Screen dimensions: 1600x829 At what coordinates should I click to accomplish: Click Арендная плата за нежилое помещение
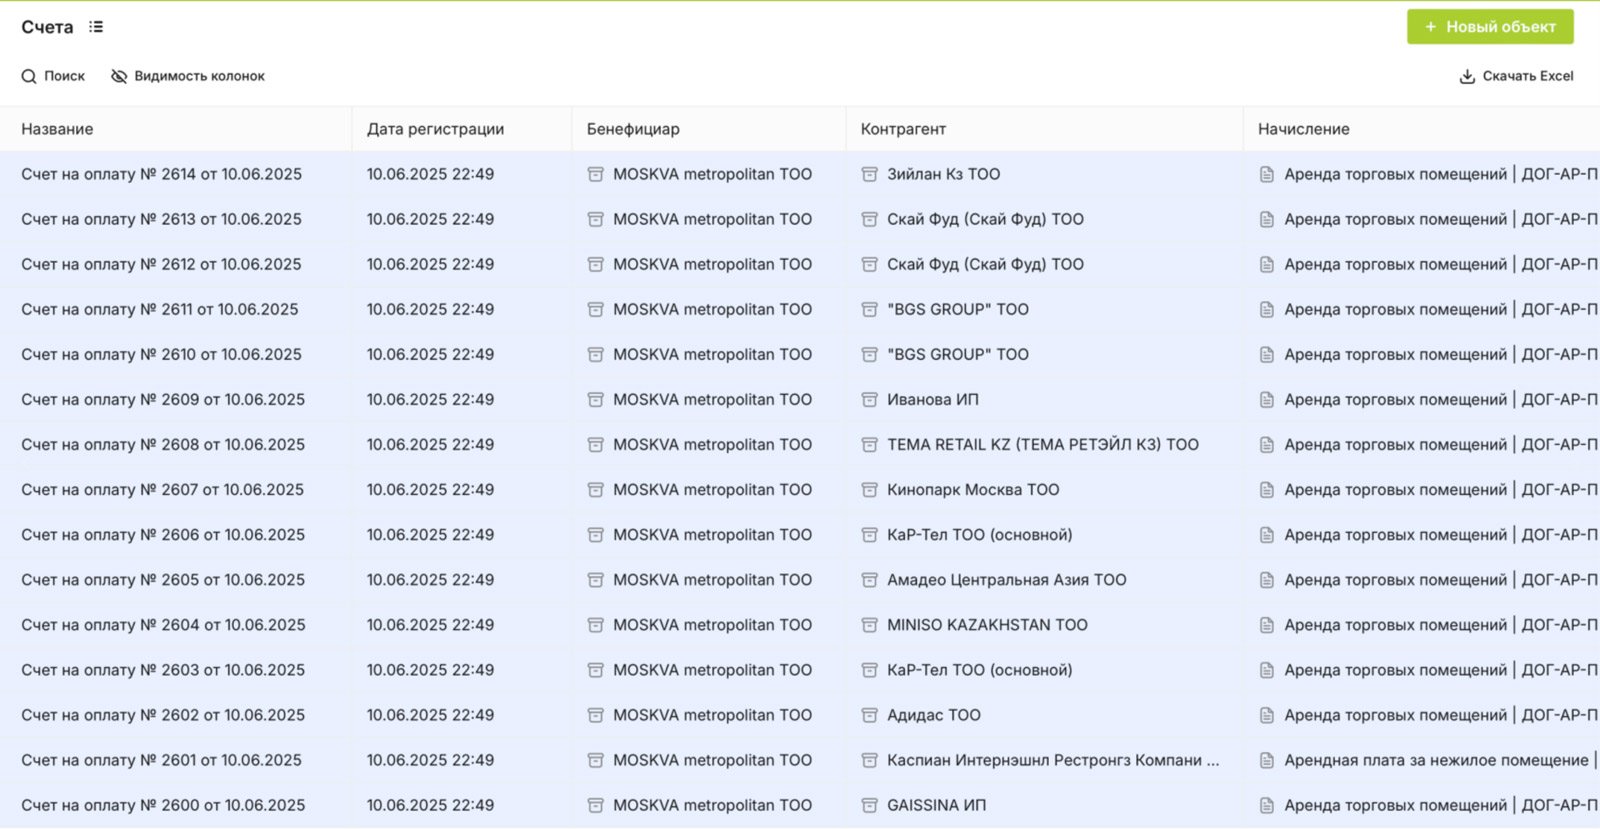(x=1436, y=760)
